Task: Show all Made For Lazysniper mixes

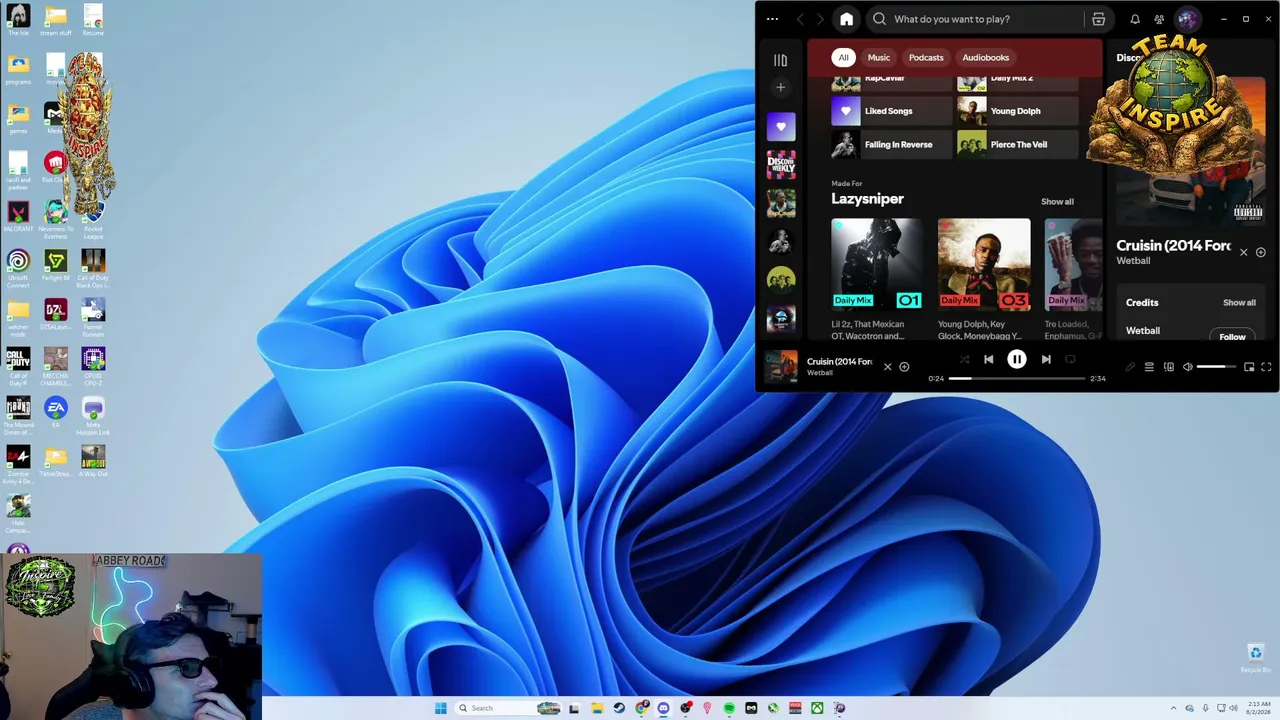Action: 1057,202
